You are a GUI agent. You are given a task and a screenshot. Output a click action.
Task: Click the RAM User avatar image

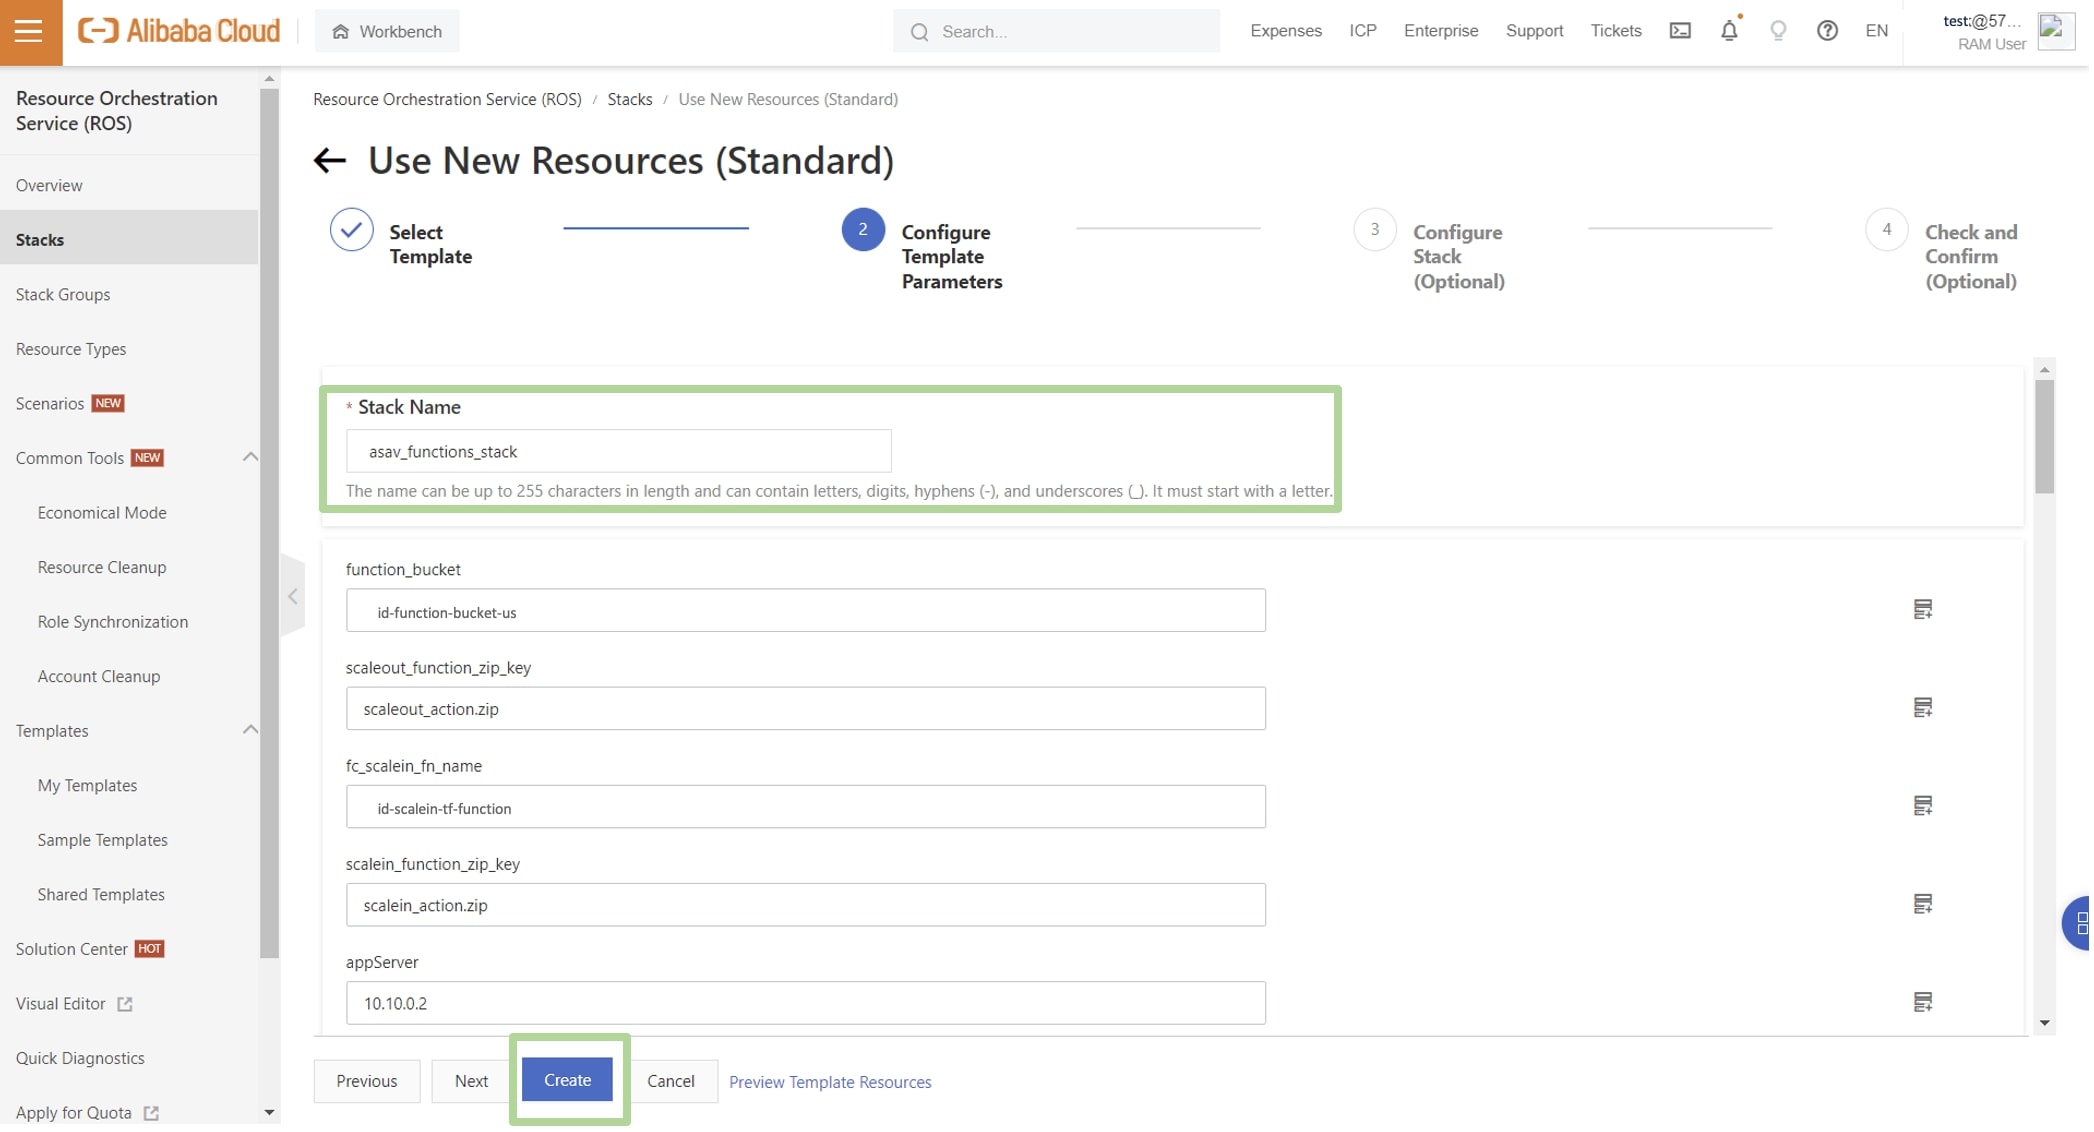[2055, 31]
